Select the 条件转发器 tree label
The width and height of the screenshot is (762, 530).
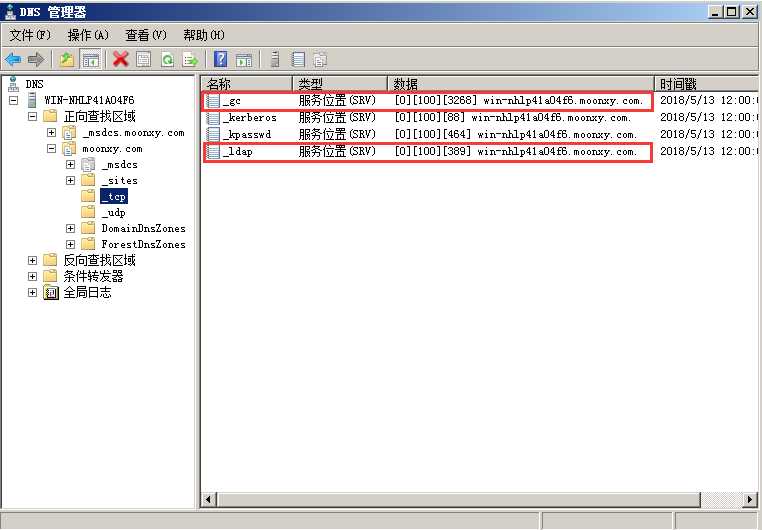[x=93, y=276]
